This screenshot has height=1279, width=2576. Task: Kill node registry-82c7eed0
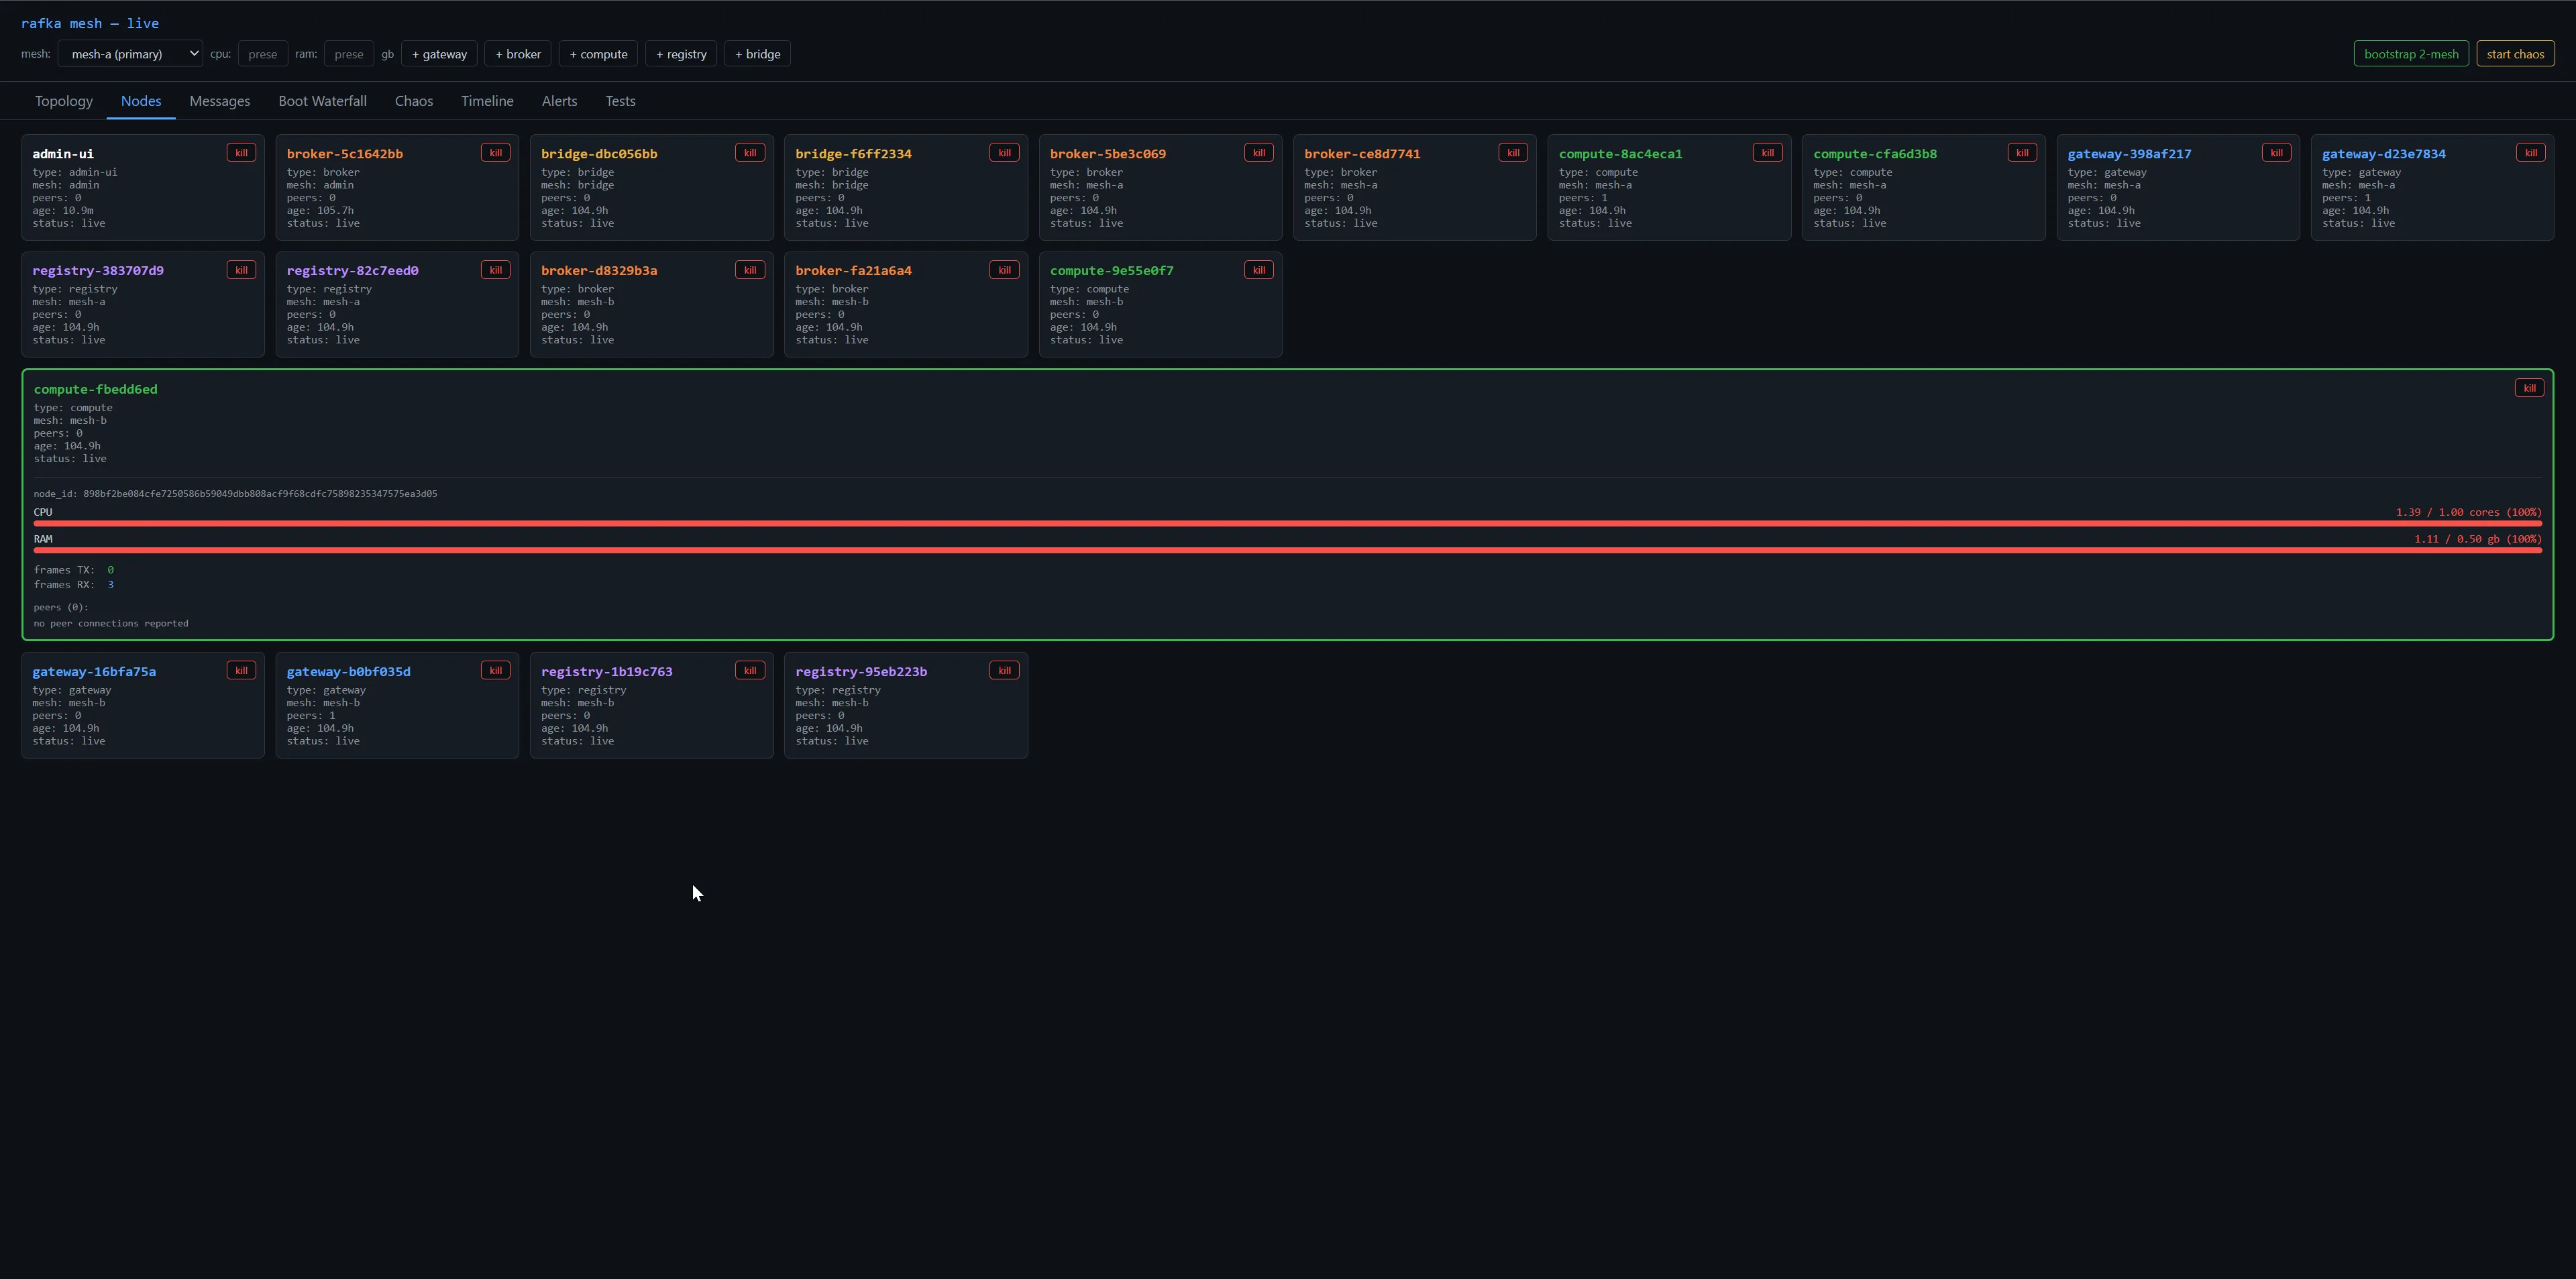pyautogui.click(x=495, y=270)
